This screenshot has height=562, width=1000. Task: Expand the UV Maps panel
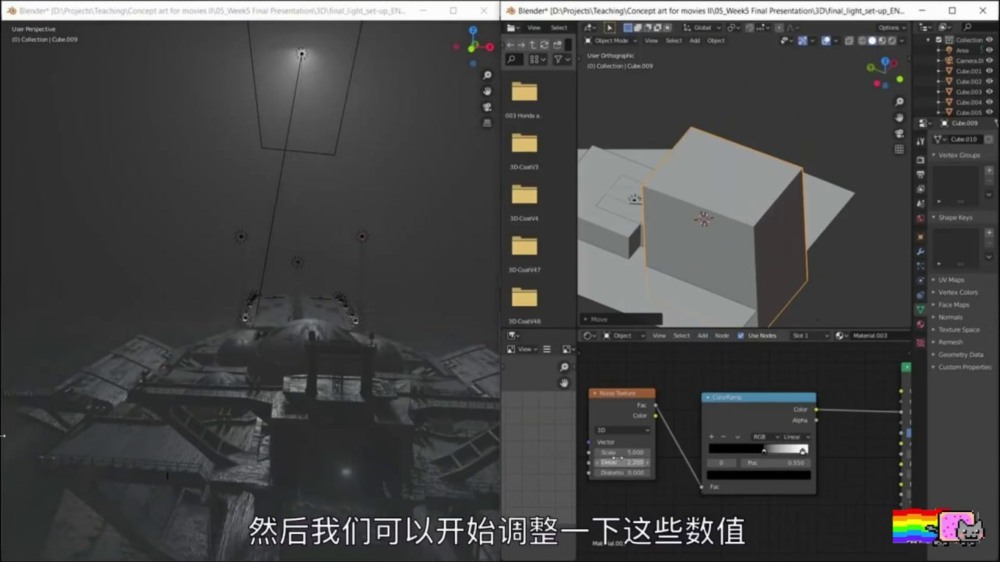click(x=950, y=280)
